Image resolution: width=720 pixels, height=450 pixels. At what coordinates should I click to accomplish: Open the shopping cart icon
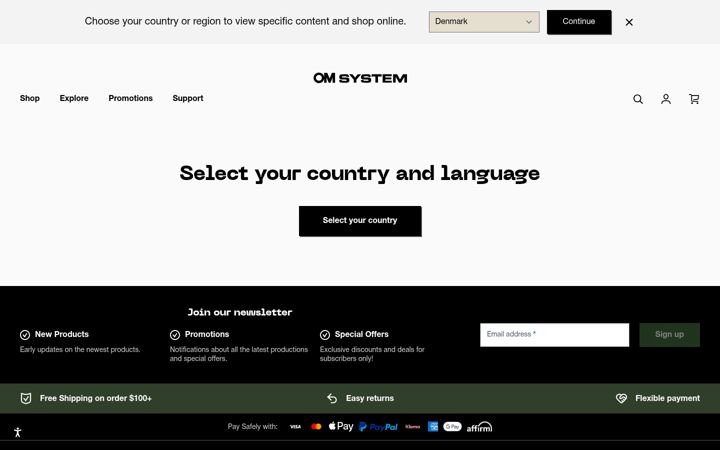point(694,99)
